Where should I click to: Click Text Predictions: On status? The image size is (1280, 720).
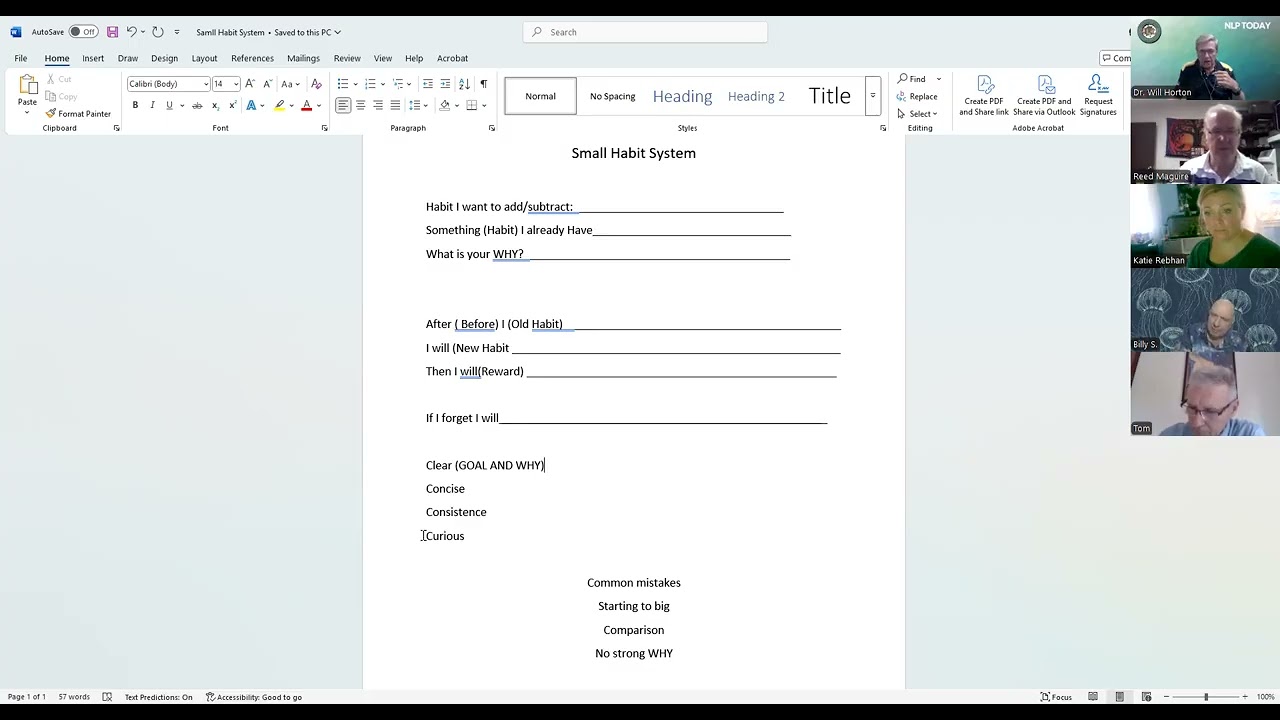(158, 697)
